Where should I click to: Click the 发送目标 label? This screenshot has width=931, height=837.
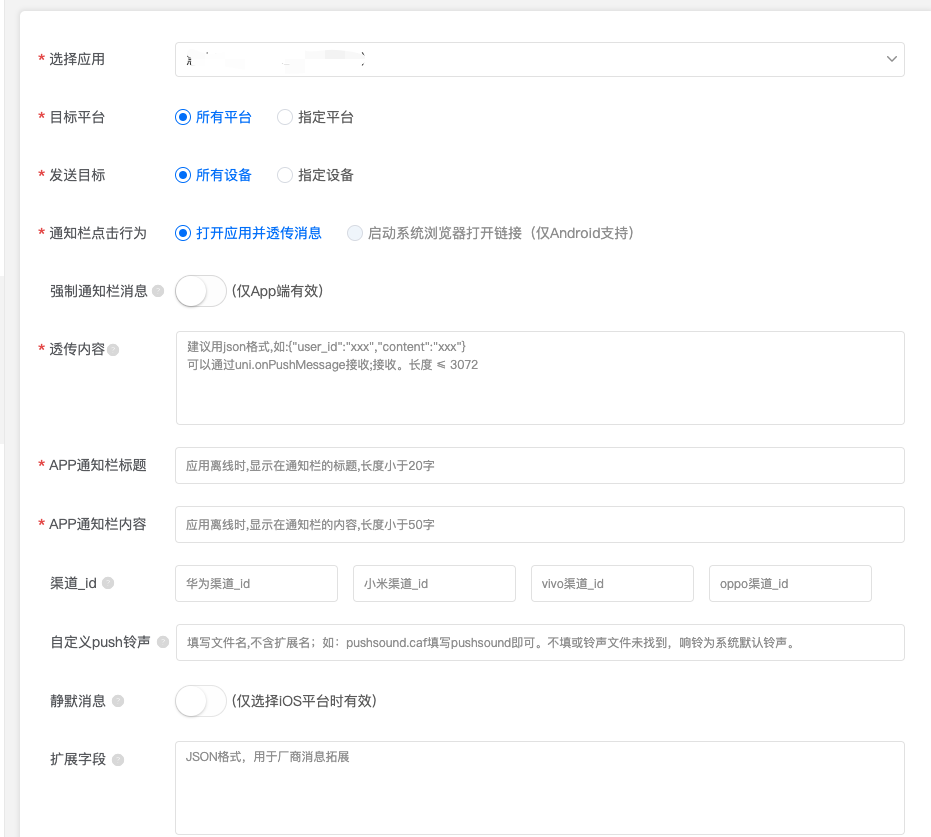pyautogui.click(x=77, y=175)
